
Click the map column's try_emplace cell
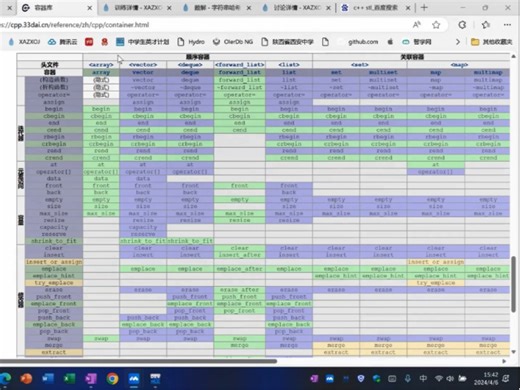coord(436,283)
